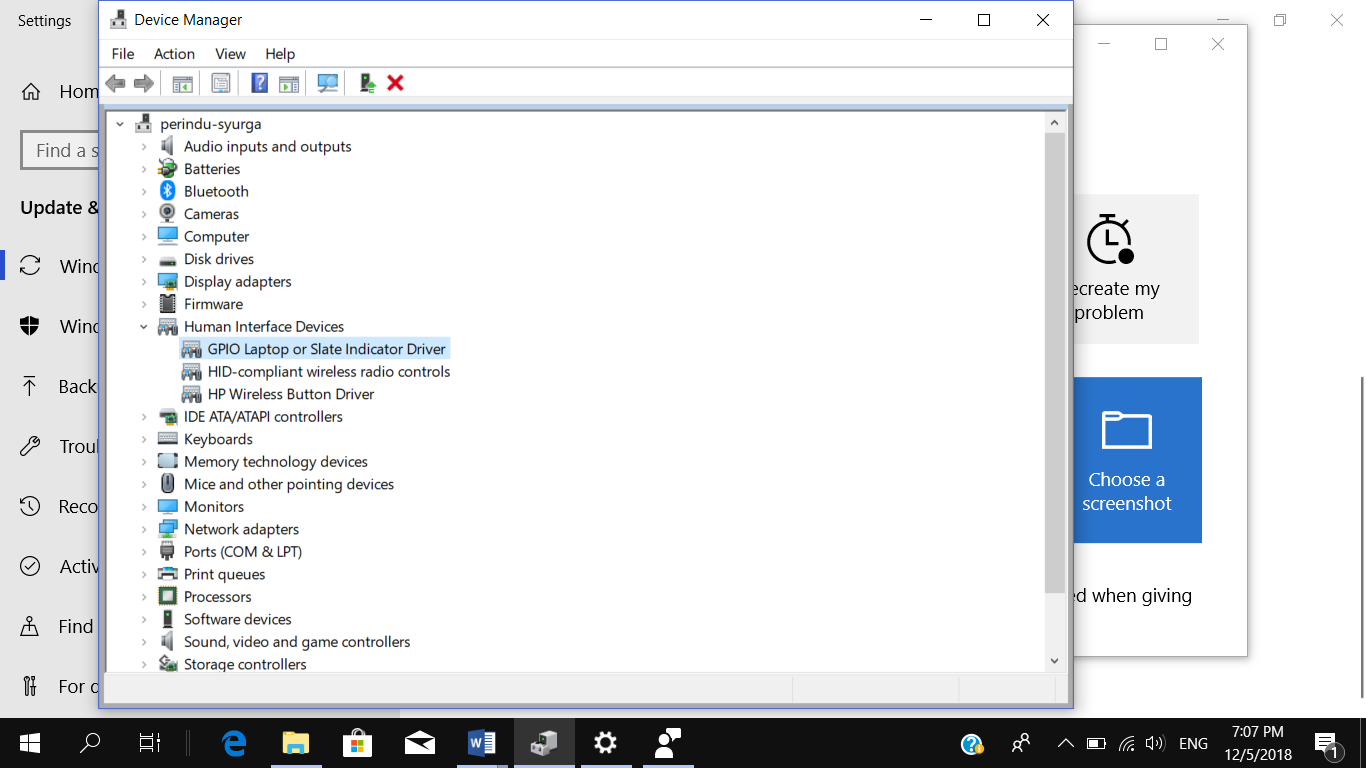Expand the Keyboards node
This screenshot has height=768, width=1366.
pyautogui.click(x=144, y=439)
